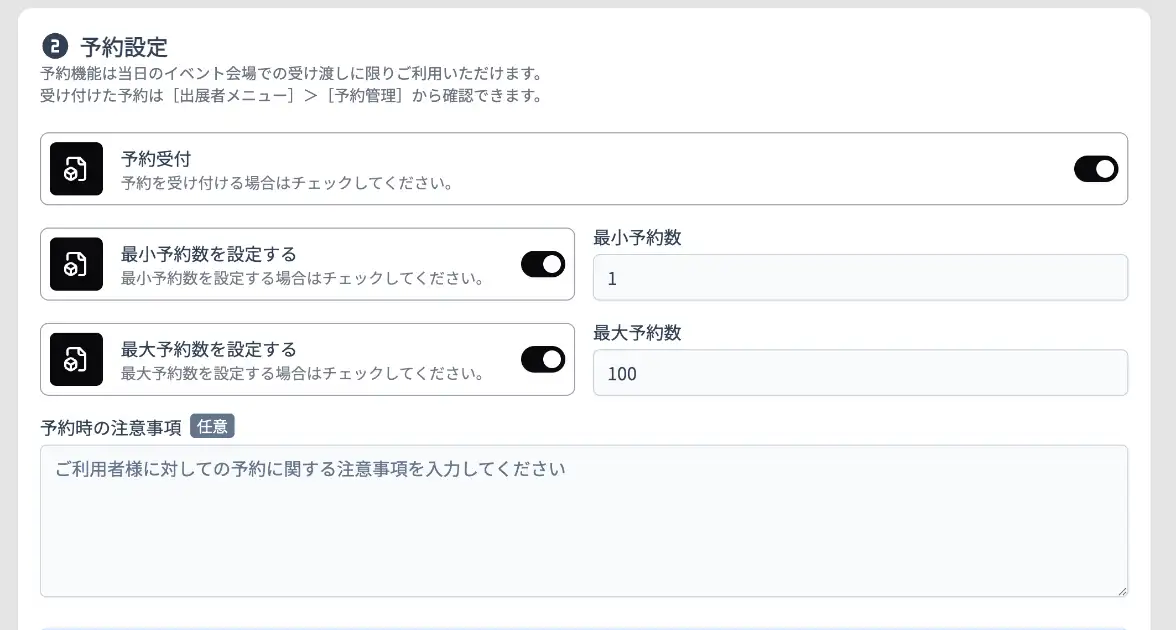
Task: Click the 最大予約数を設定する label
Action: click(209, 349)
